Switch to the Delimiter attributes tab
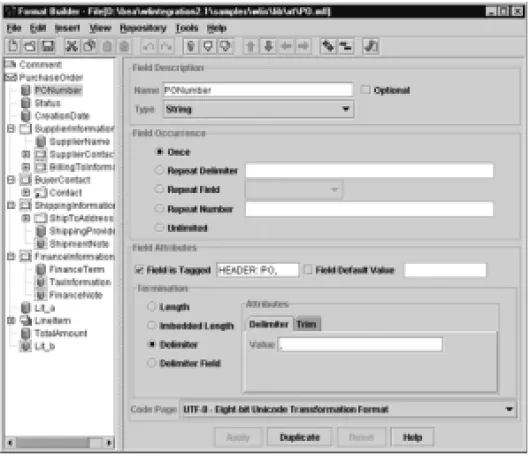The image size is (530, 456). coord(268,324)
